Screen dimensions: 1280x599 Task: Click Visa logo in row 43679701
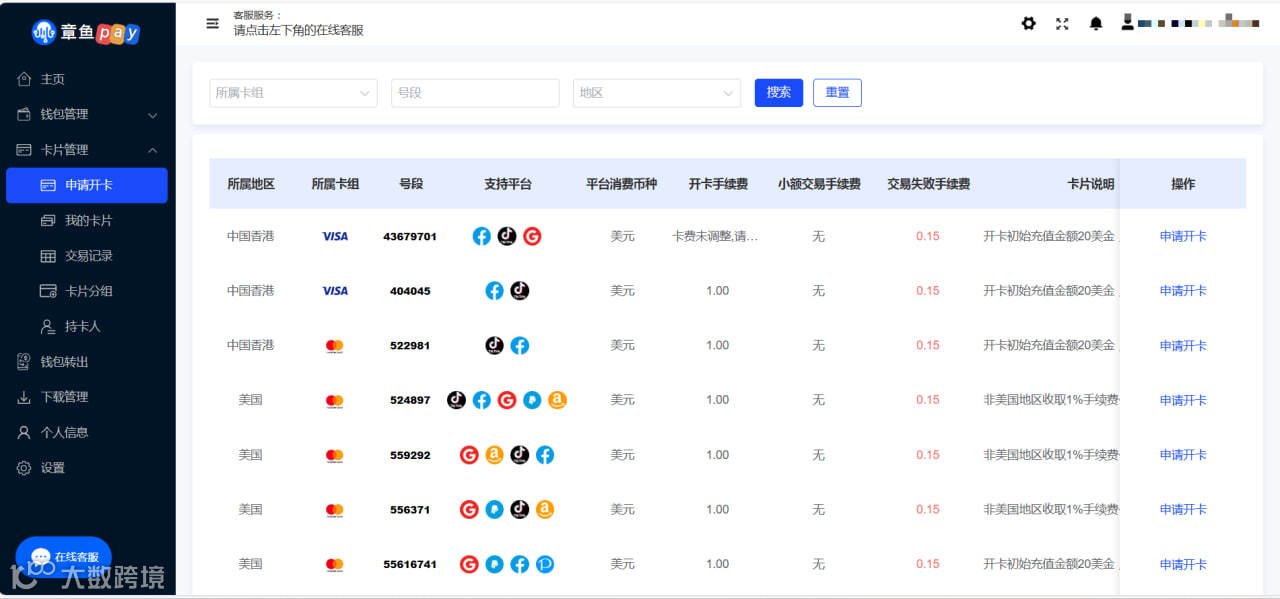click(335, 237)
